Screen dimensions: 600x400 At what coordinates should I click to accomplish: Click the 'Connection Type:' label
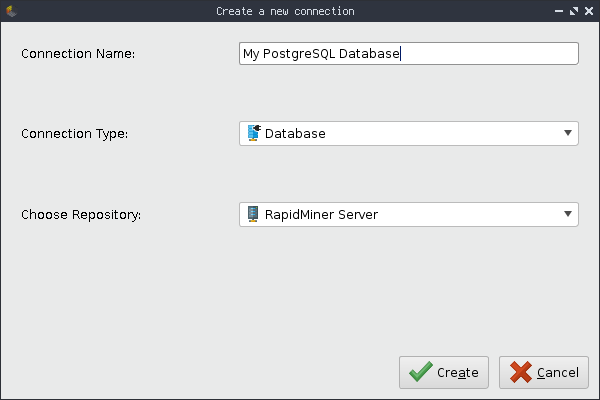coord(74,133)
